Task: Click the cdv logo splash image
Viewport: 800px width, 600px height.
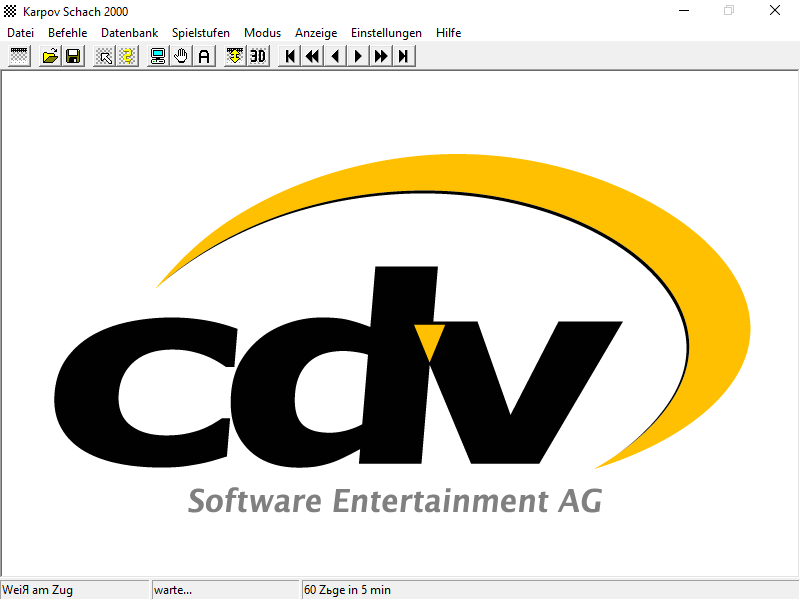Action: (402, 334)
